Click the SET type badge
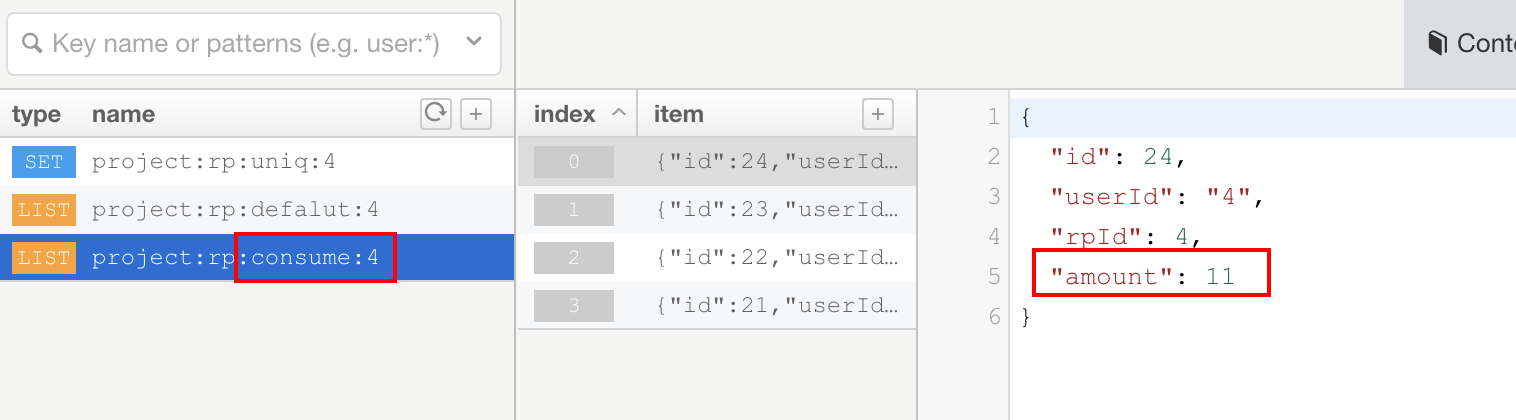 click(x=42, y=162)
